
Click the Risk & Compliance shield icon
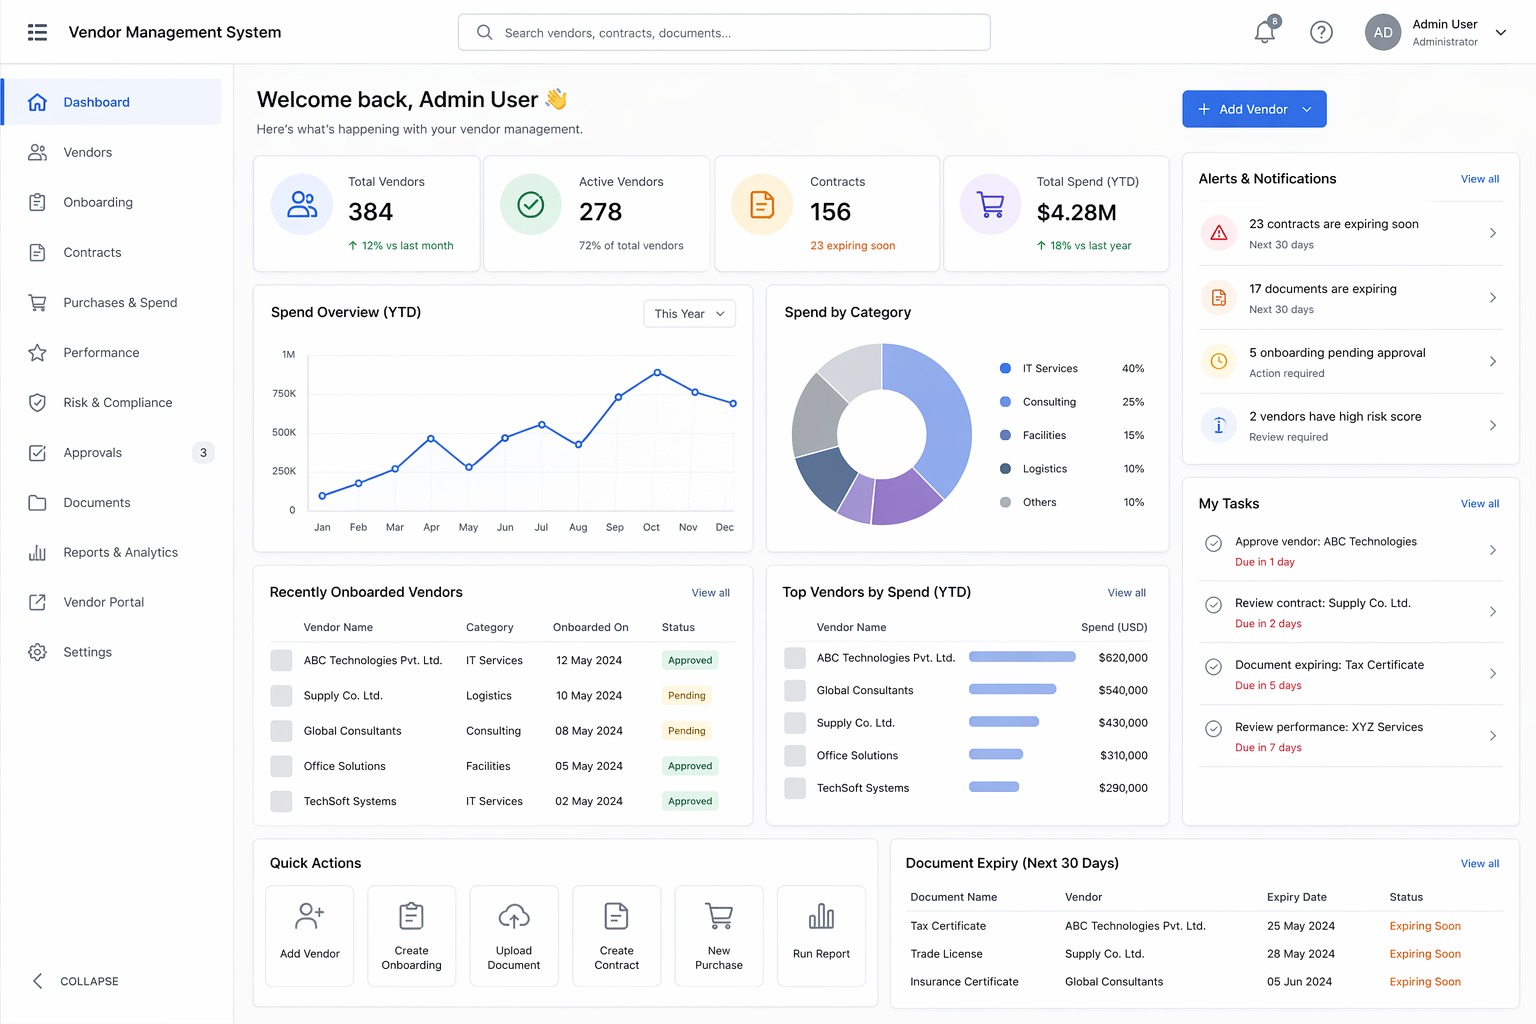click(37, 402)
